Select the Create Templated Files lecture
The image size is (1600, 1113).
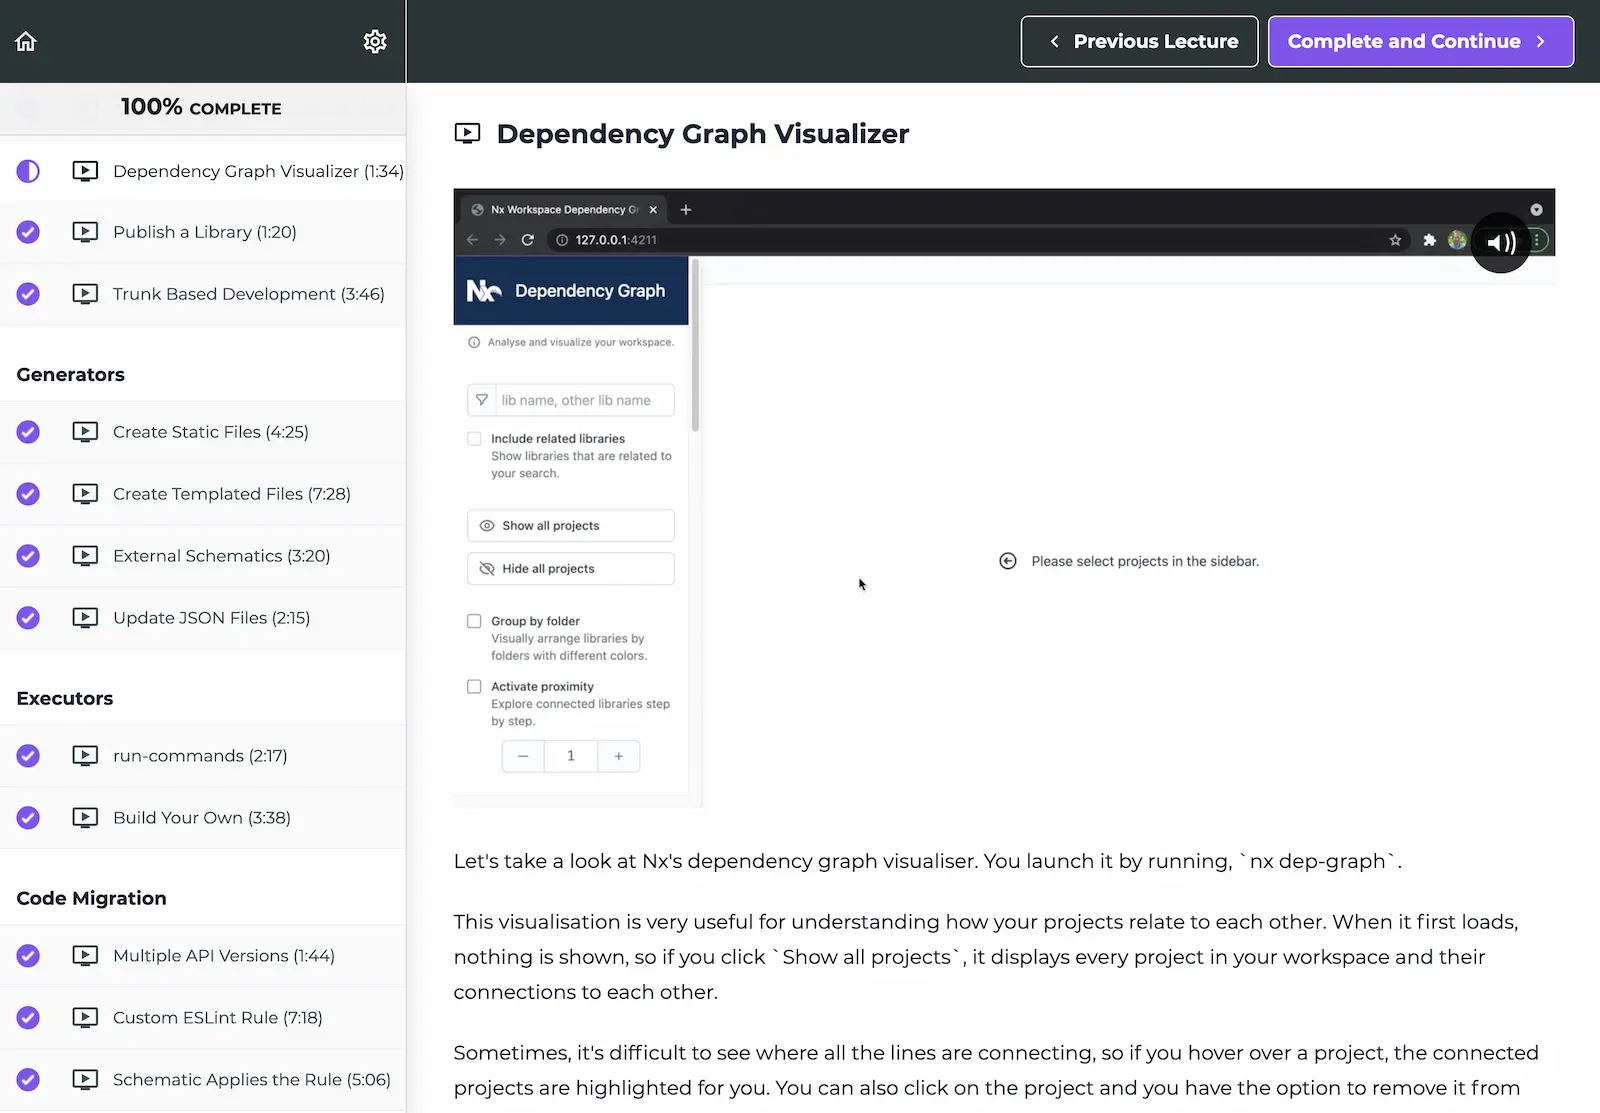point(231,494)
